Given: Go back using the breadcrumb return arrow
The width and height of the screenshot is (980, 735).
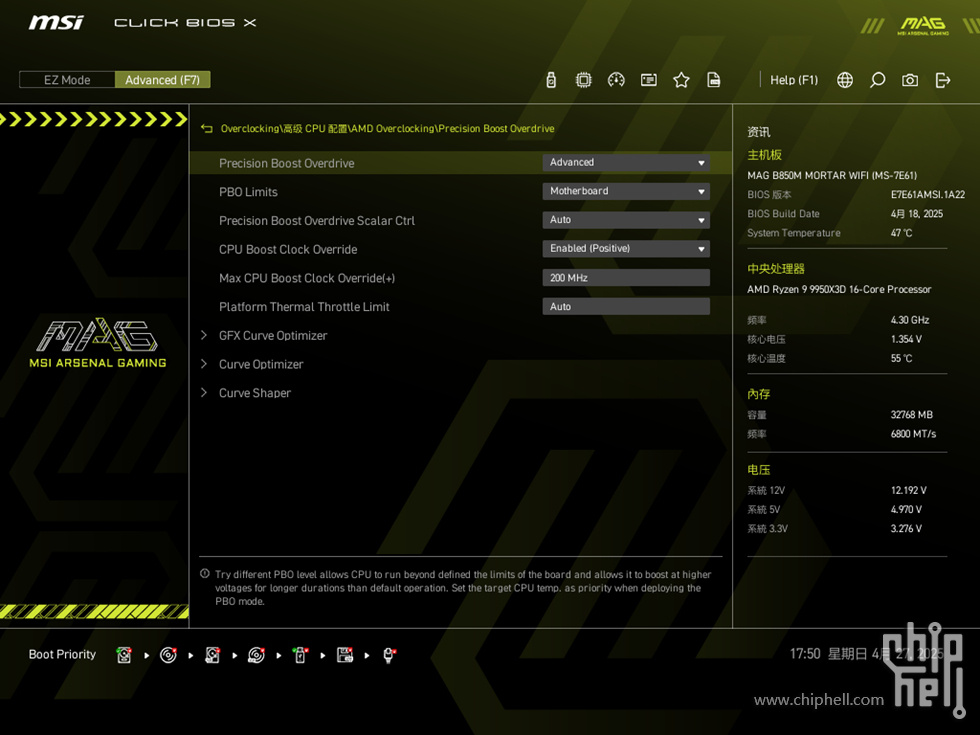Looking at the screenshot, I should pyautogui.click(x=207, y=129).
